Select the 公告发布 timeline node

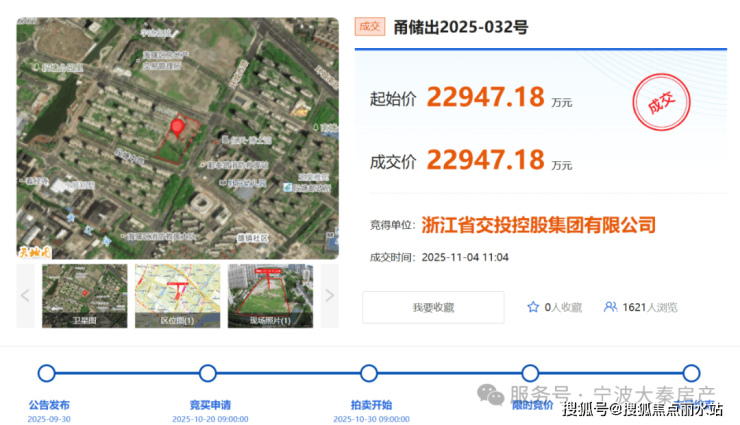pyautogui.click(x=47, y=374)
